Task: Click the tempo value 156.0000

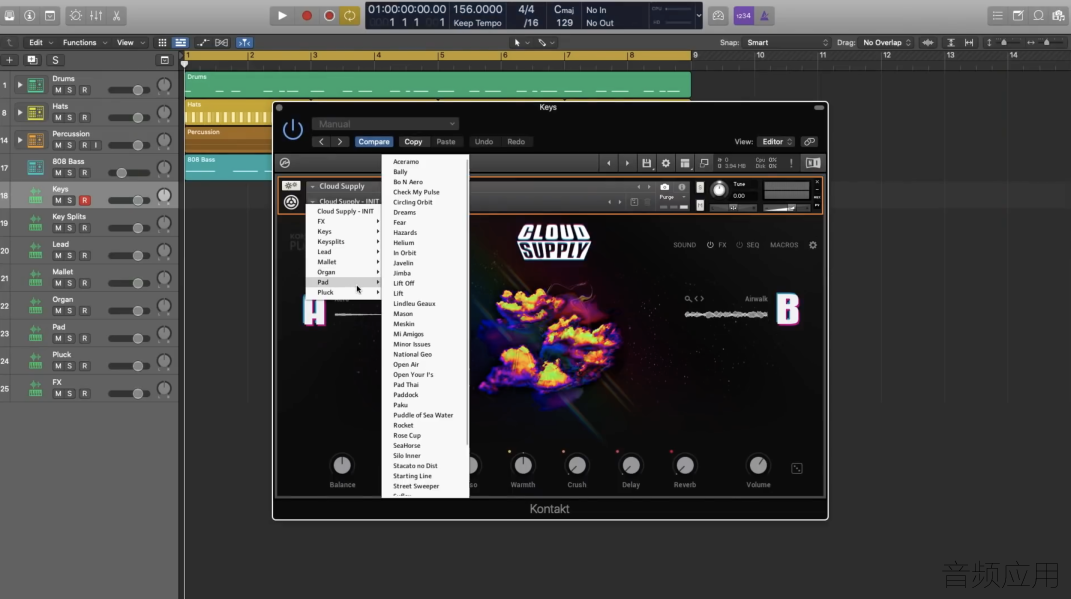Action: click(477, 10)
